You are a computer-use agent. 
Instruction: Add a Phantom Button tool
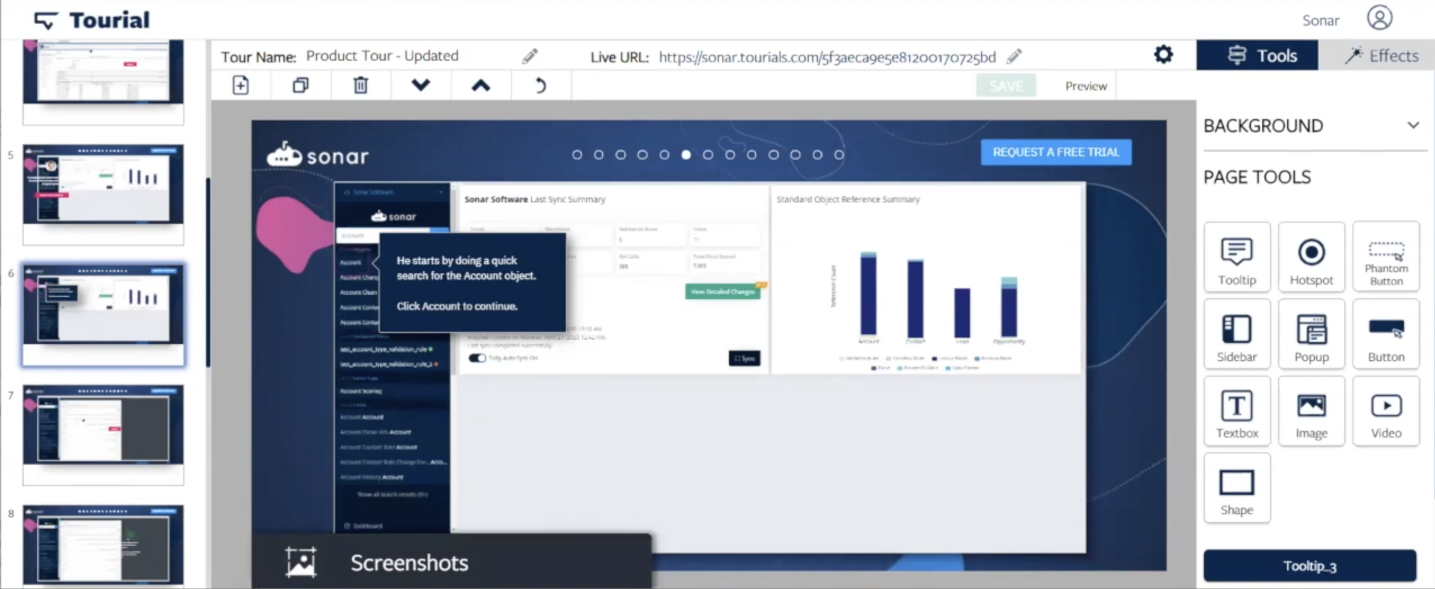[1386, 257]
